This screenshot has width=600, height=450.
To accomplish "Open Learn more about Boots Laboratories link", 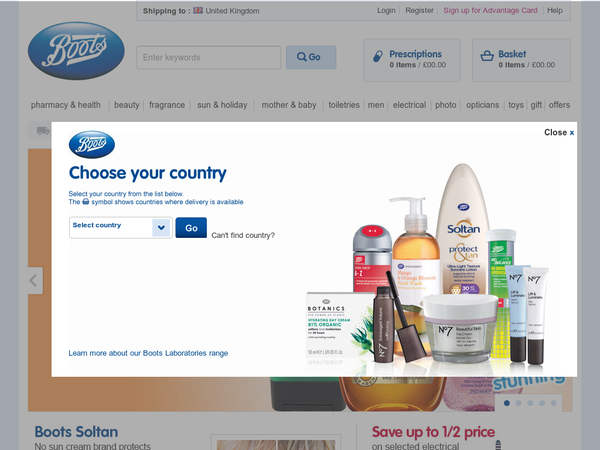I will [148, 353].
